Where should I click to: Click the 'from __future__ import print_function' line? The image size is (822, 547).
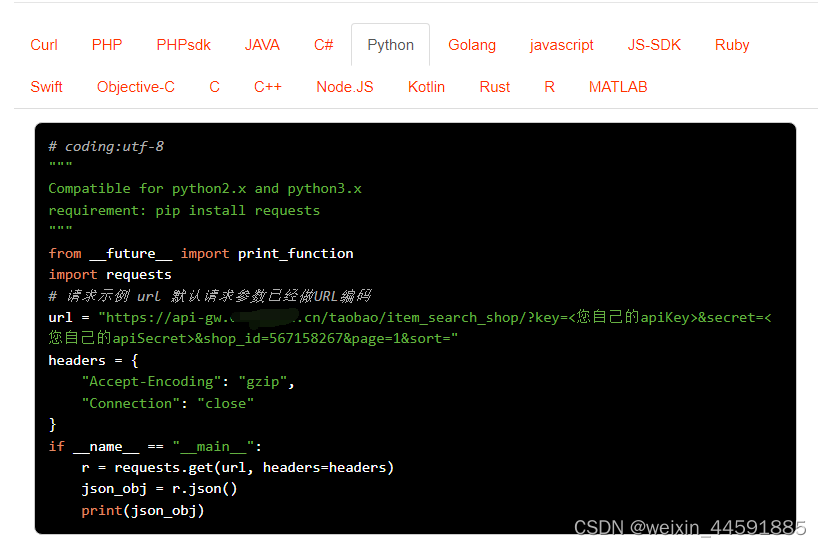(201, 254)
